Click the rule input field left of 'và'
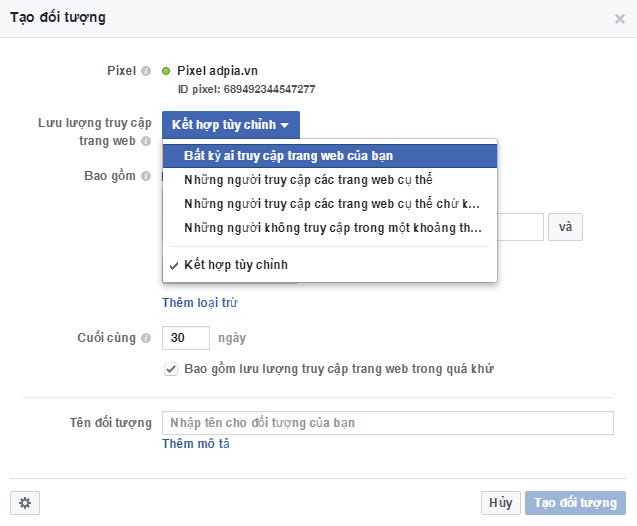Screen dimensions: 637x526 pyautogui.click(x=520, y=227)
